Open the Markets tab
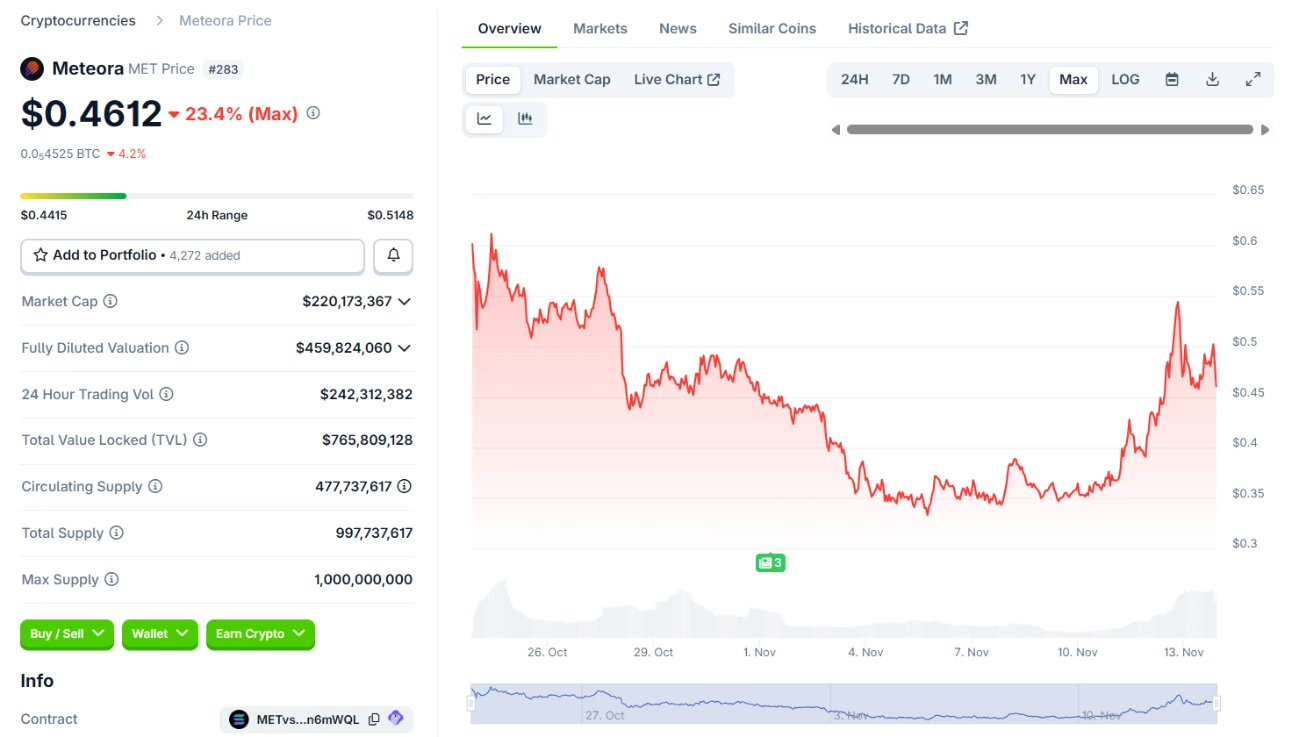 (600, 28)
